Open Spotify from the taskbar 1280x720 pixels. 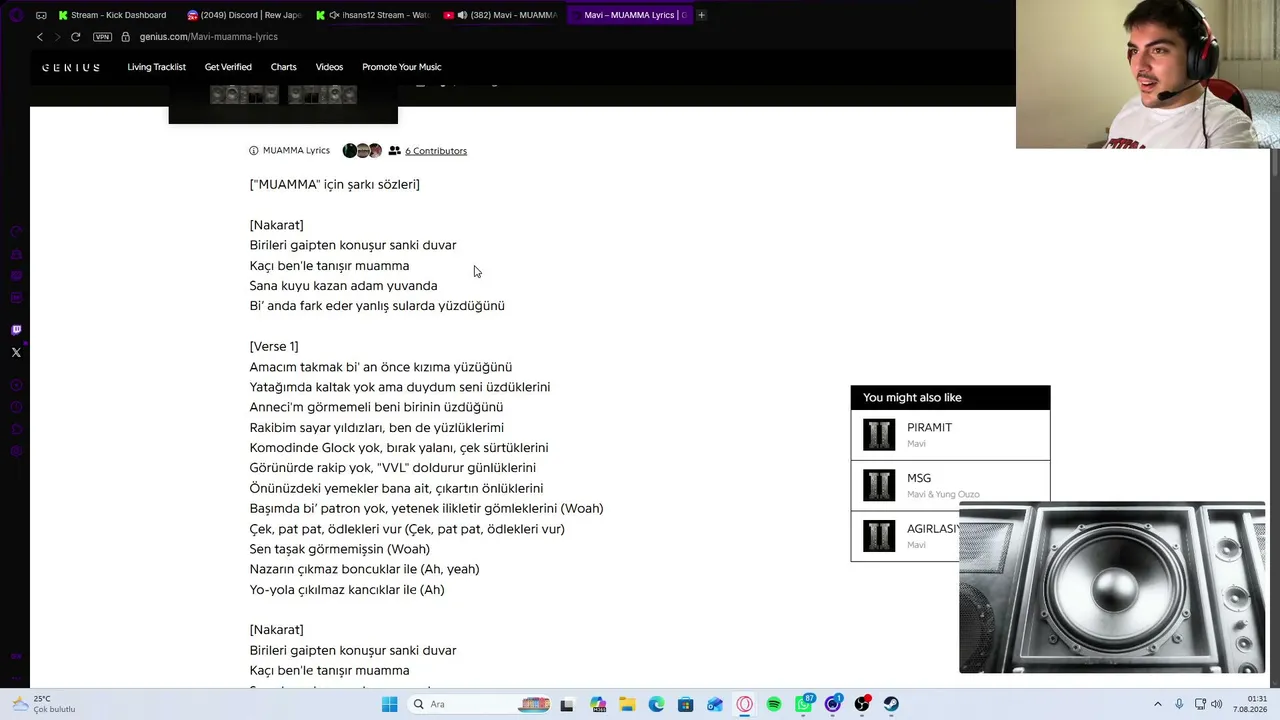coord(774,704)
